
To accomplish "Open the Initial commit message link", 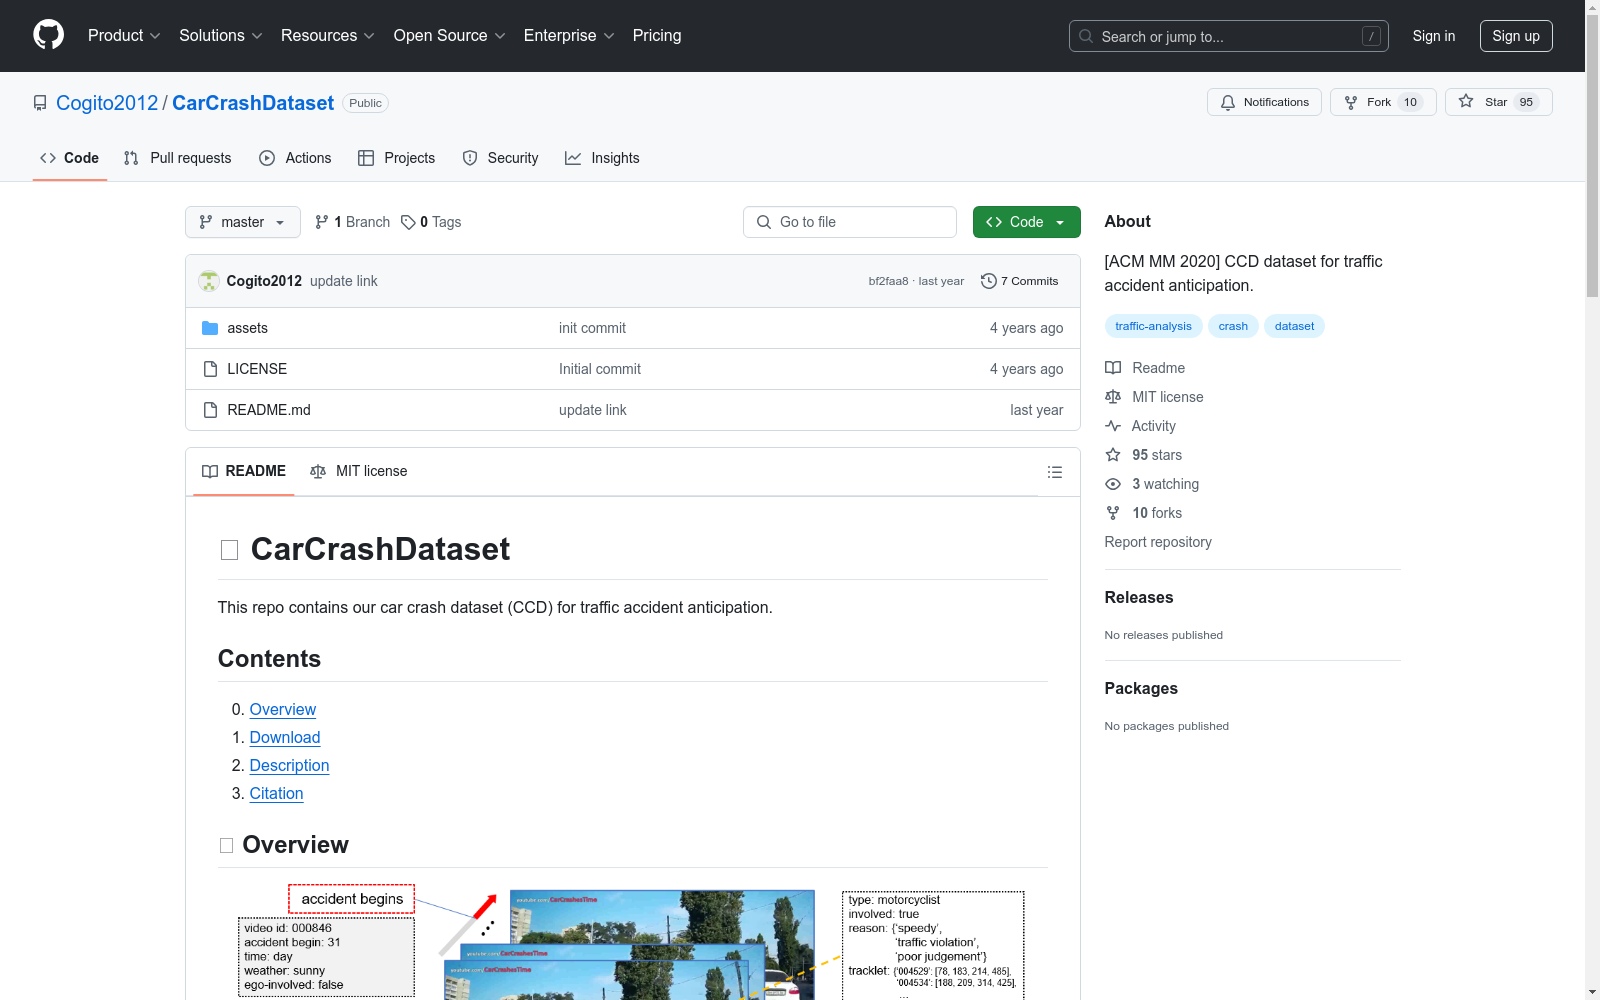I will (600, 369).
